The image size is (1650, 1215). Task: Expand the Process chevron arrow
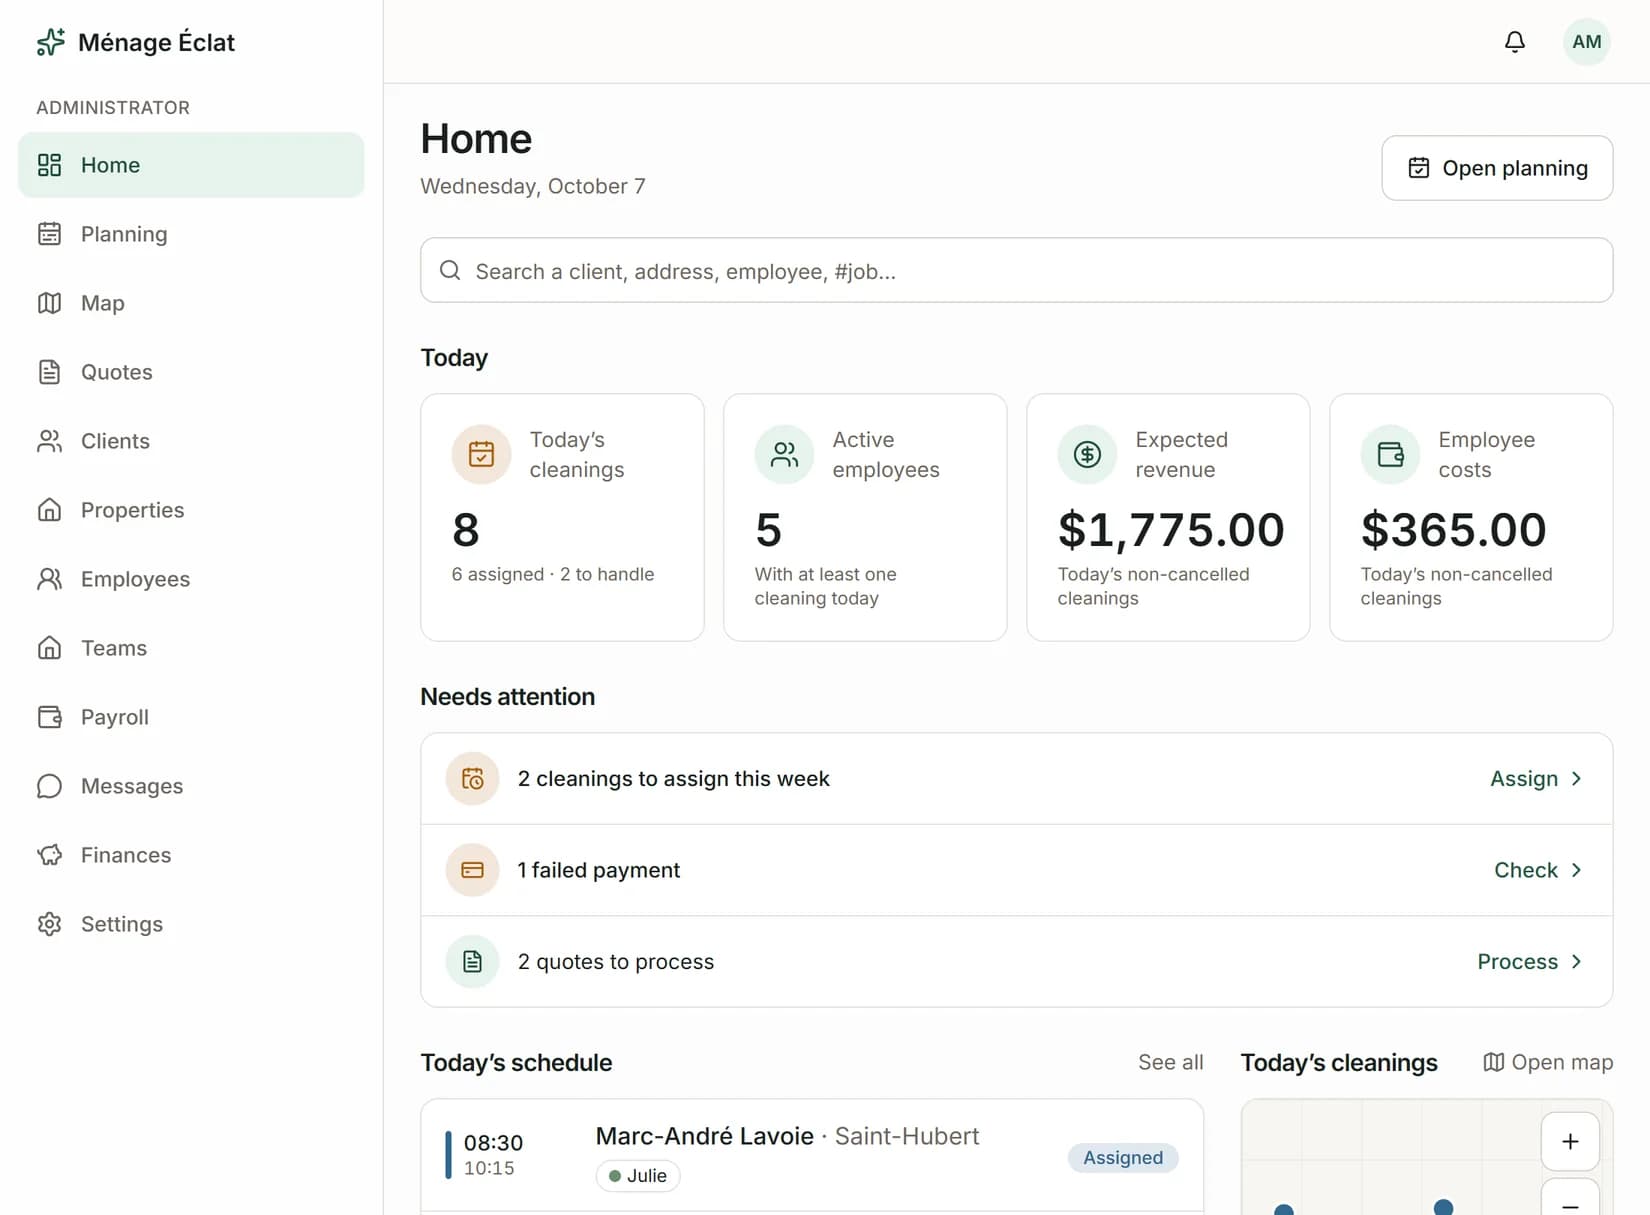coord(1576,962)
